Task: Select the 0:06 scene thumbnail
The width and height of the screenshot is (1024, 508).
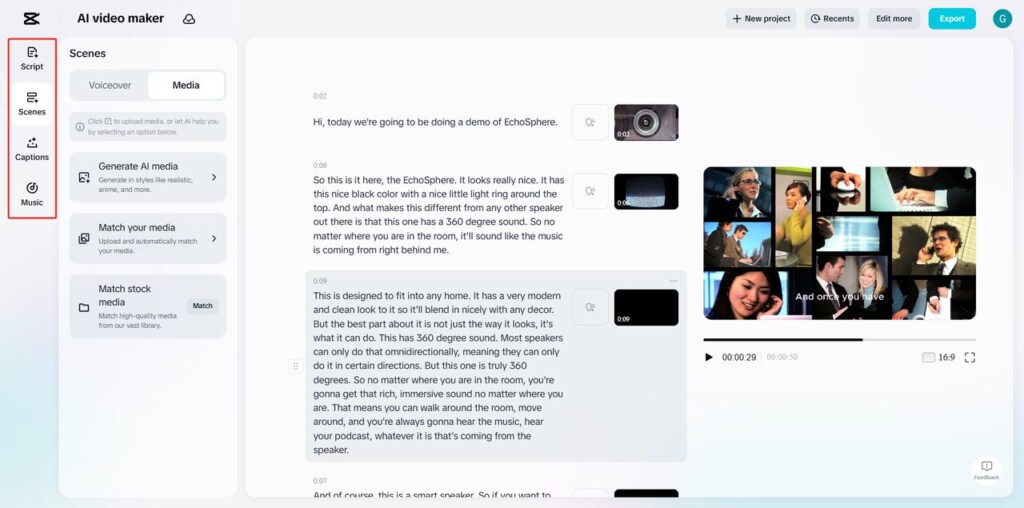Action: (646, 191)
